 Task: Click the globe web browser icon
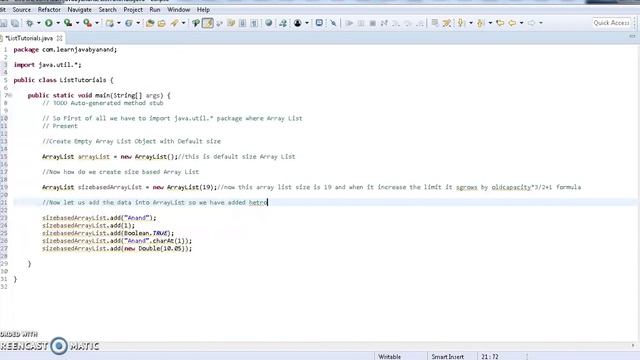(269, 23)
